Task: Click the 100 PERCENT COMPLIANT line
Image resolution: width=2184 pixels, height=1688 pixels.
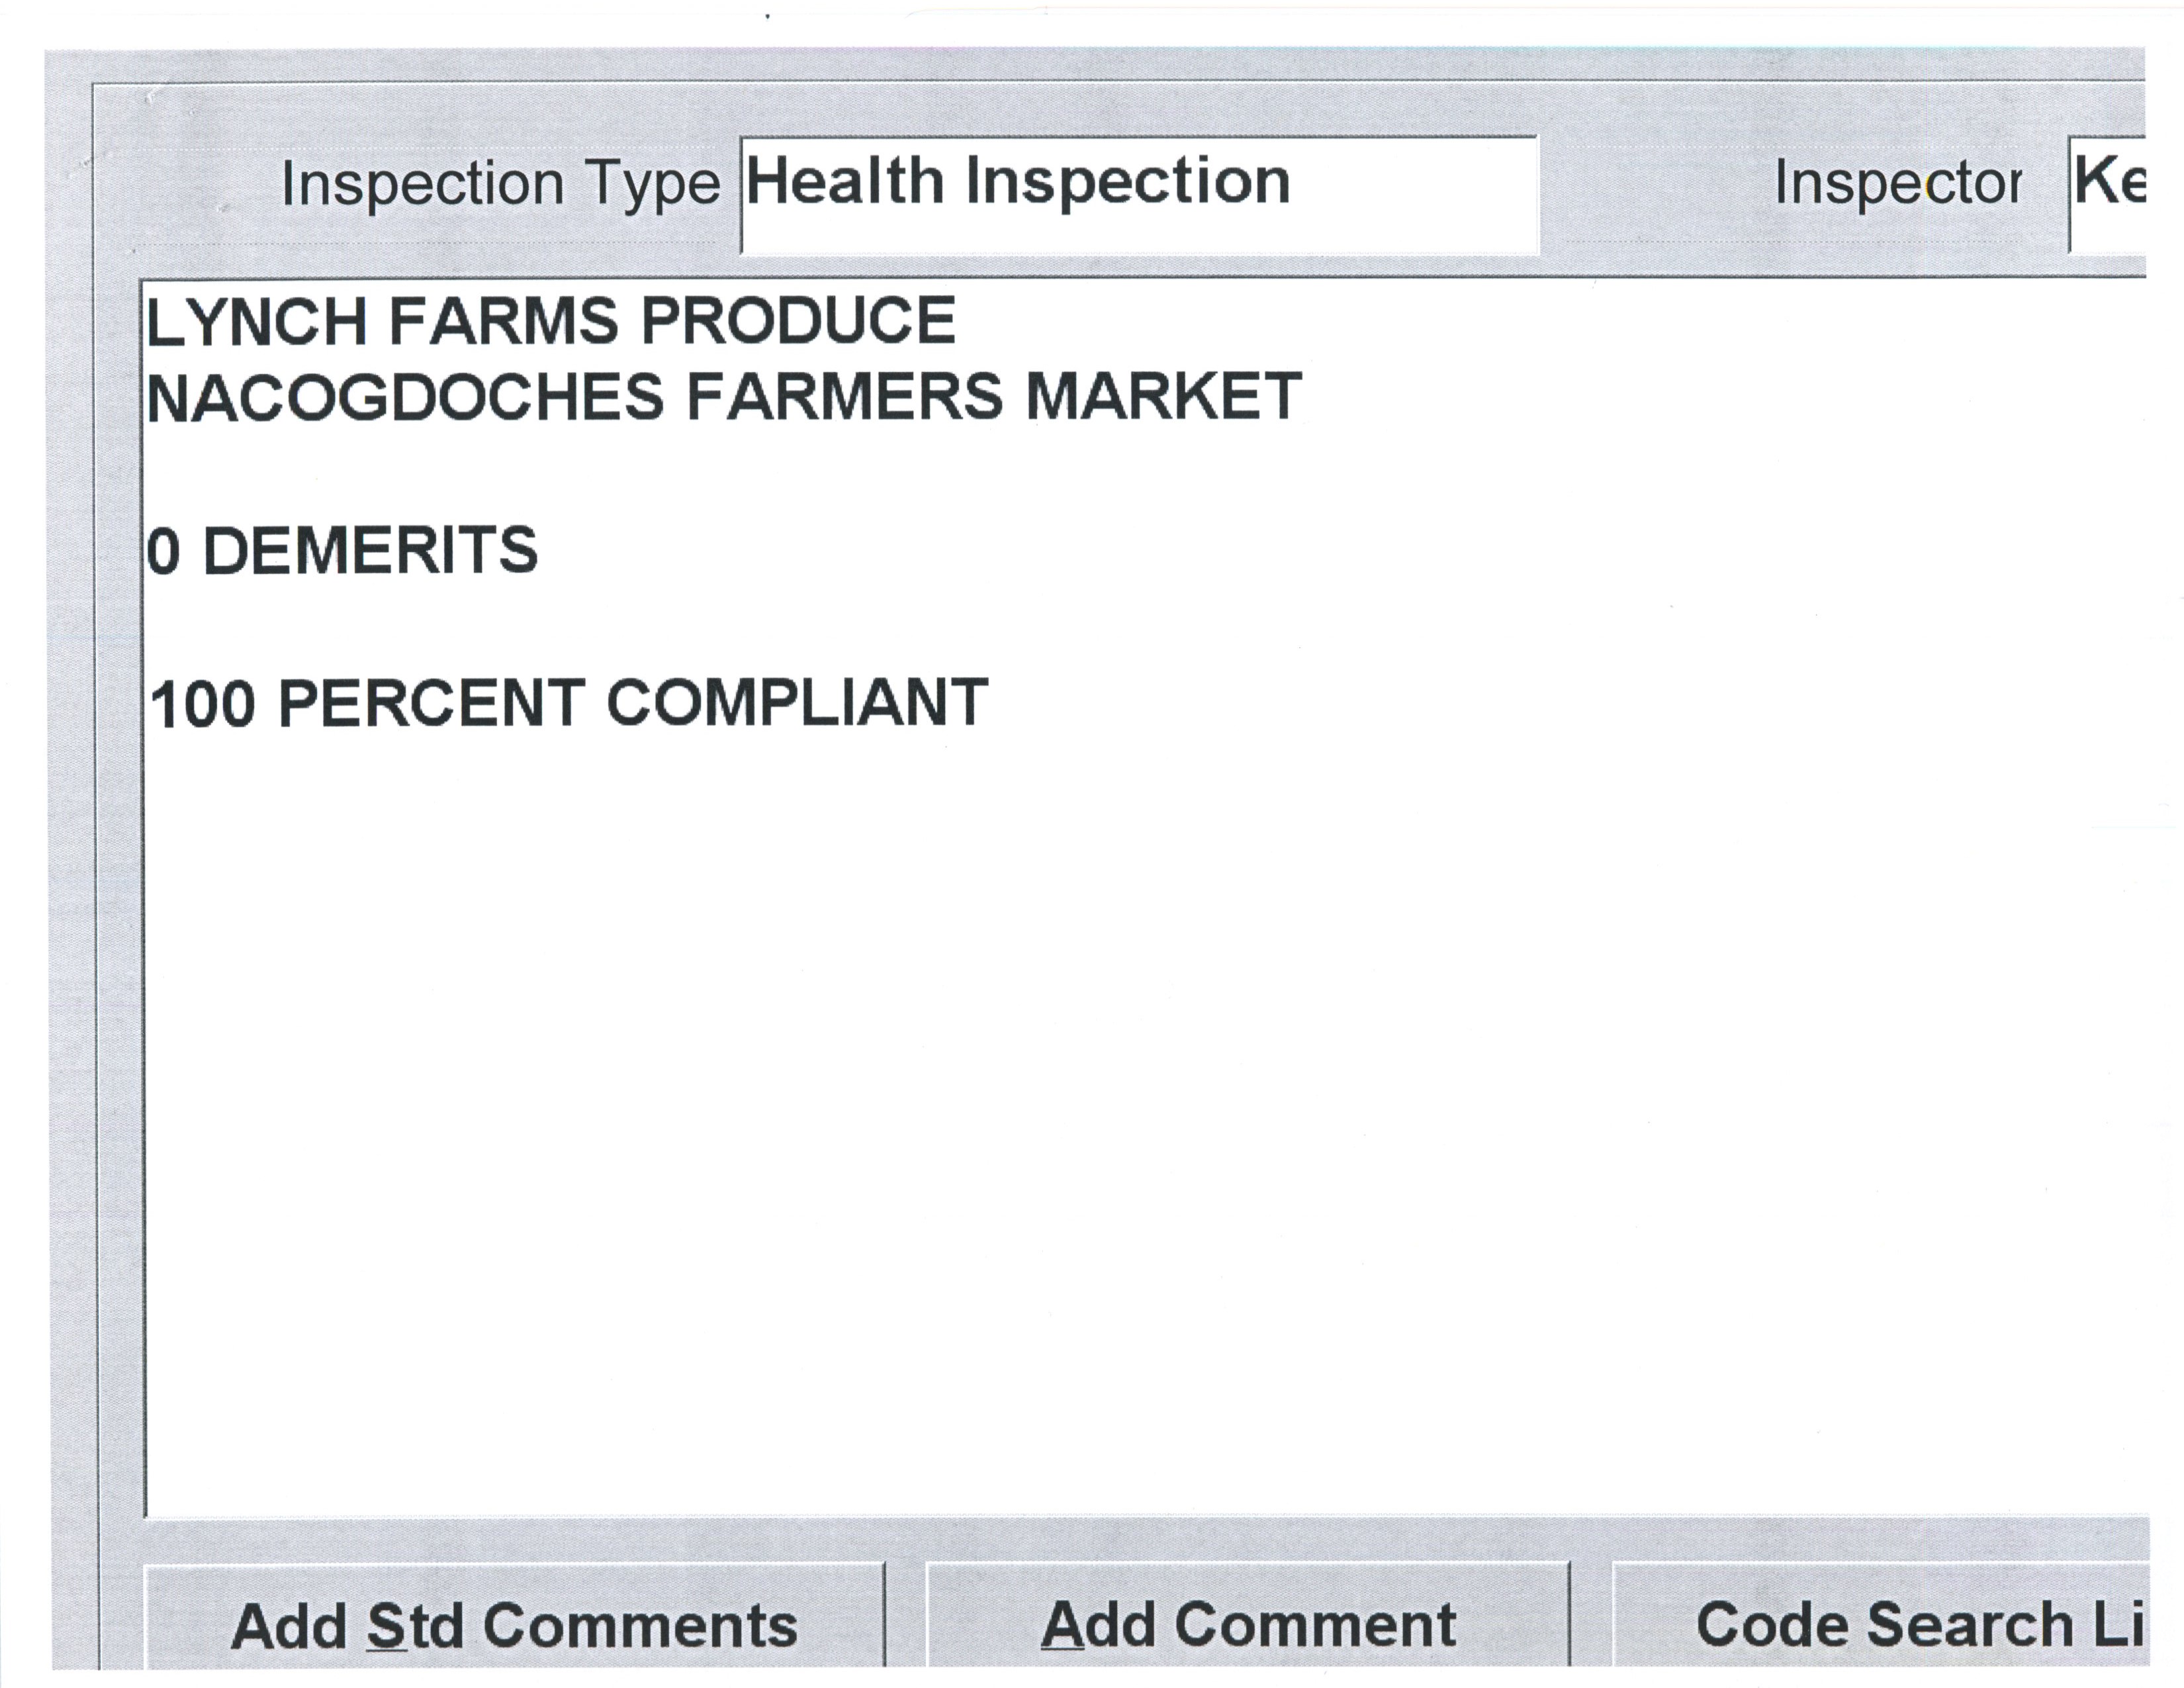Action: pyautogui.click(x=568, y=703)
